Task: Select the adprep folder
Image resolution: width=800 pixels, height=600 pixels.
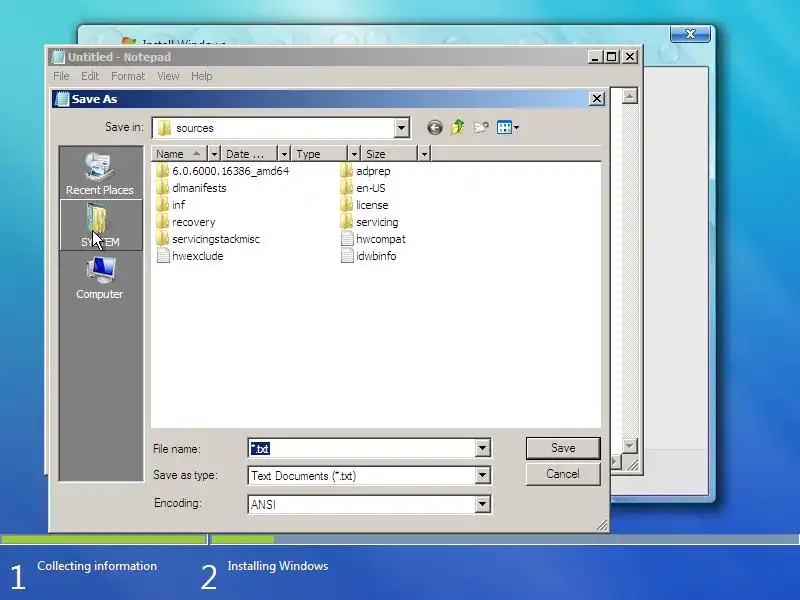Action: (x=365, y=171)
